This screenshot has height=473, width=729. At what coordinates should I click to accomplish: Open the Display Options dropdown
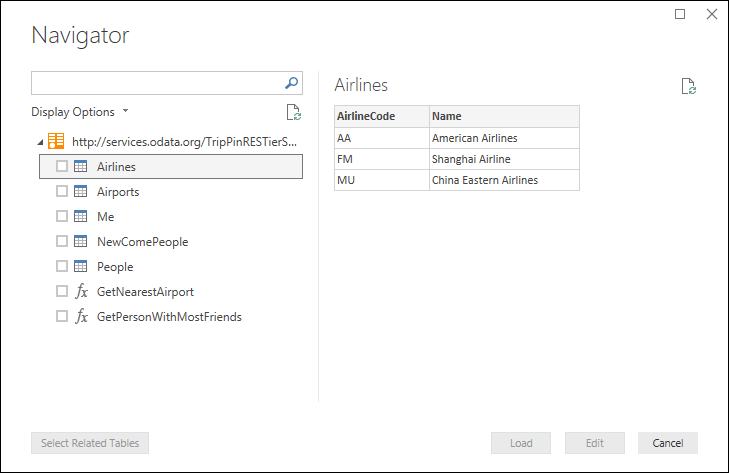coord(80,112)
